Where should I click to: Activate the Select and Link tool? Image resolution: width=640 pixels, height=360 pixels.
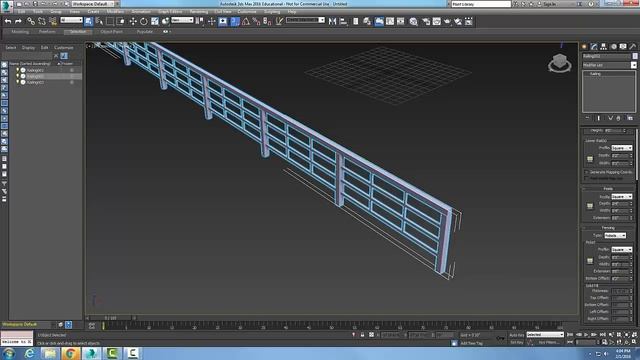click(x=31, y=21)
